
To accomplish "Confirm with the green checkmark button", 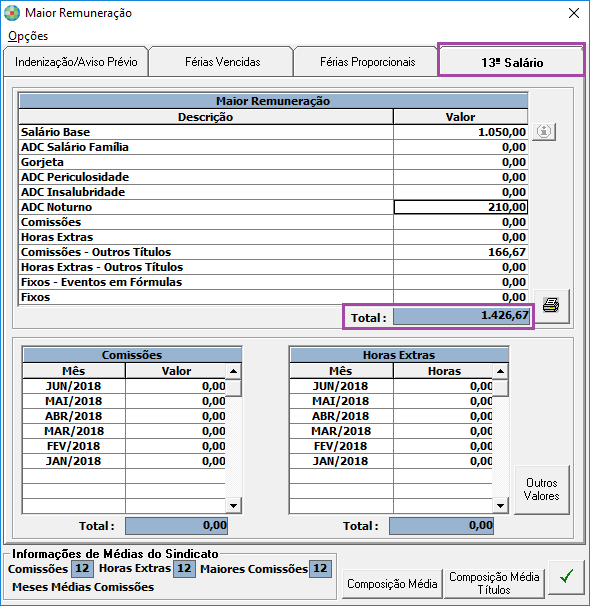I will click(567, 577).
